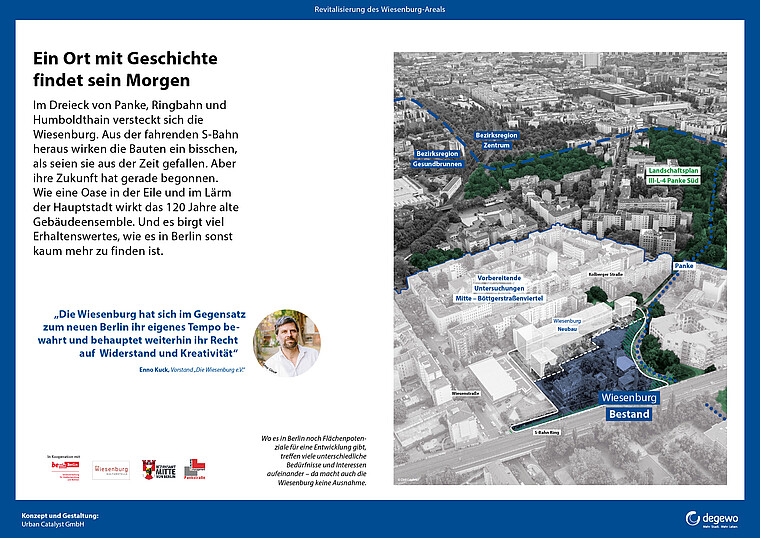This screenshot has height=538, width=760.
Task: Click the aerial map of the Wiesenburg area
Action: click(560, 268)
